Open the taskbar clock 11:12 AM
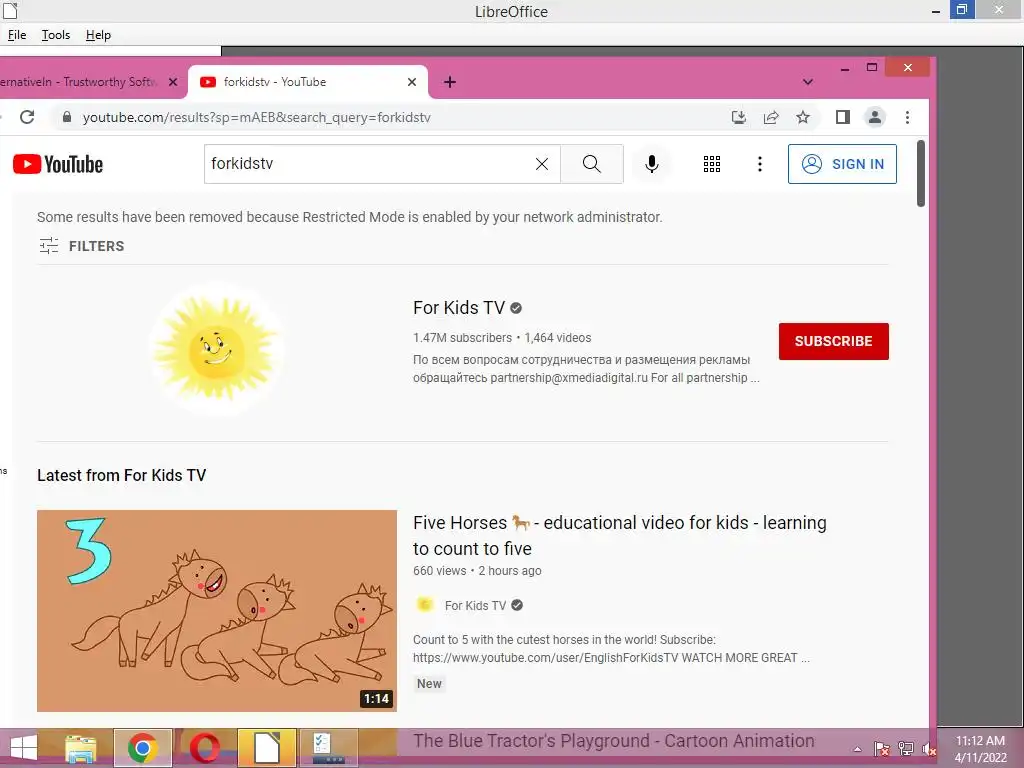The image size is (1024, 768). click(980, 748)
